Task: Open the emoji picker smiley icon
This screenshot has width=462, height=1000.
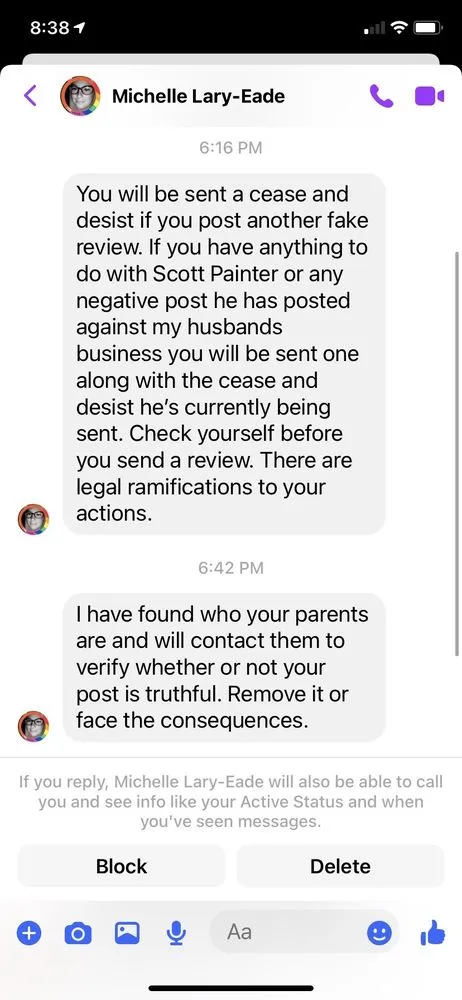Action: click(x=379, y=934)
